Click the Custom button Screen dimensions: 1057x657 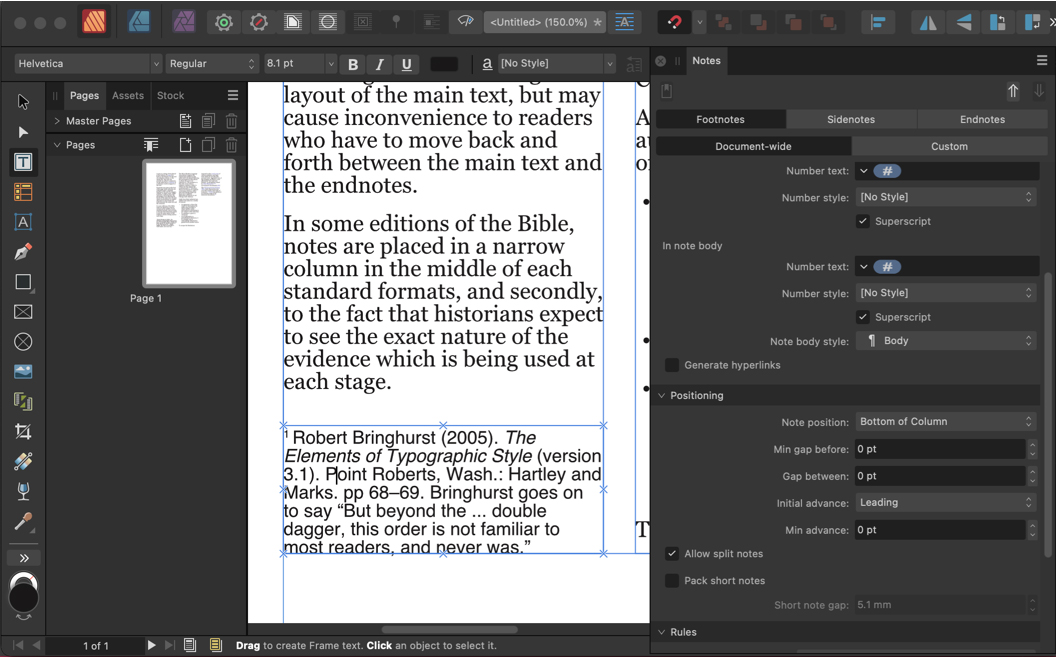(949, 146)
